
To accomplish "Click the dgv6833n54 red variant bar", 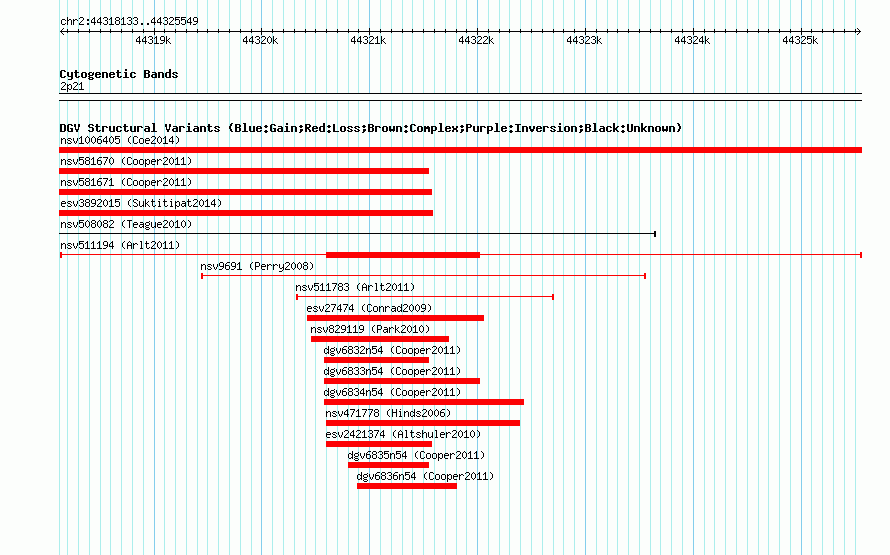I will [402, 381].
